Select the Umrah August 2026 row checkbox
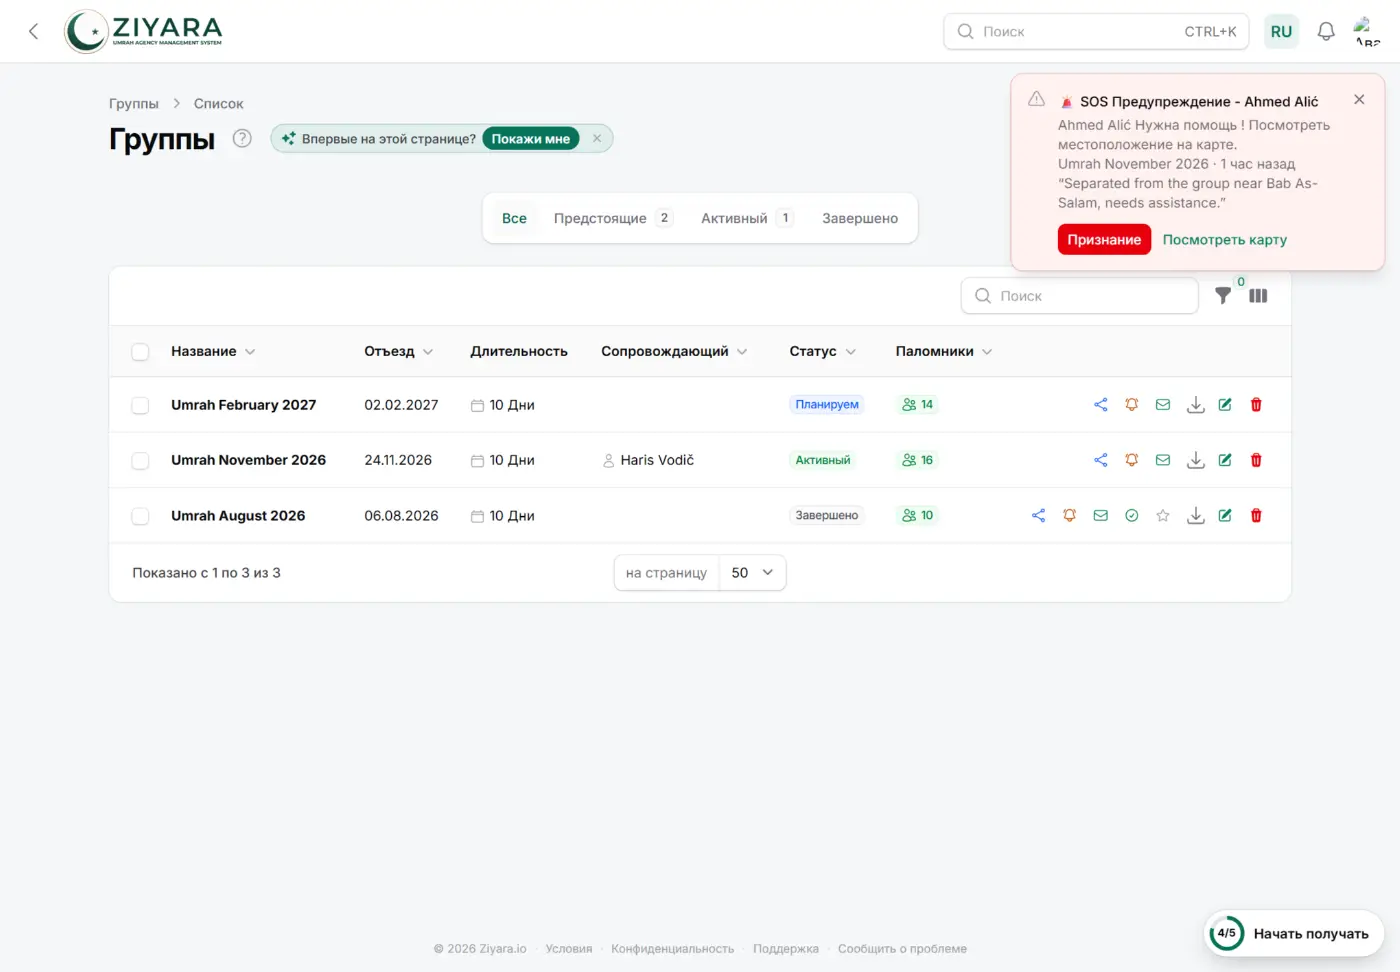 pyautogui.click(x=140, y=516)
